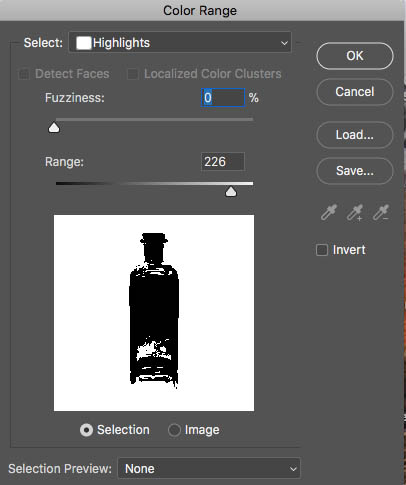The width and height of the screenshot is (406, 485).
Task: Select the Subtract from Sample eyedropper
Action: pyautogui.click(x=381, y=212)
